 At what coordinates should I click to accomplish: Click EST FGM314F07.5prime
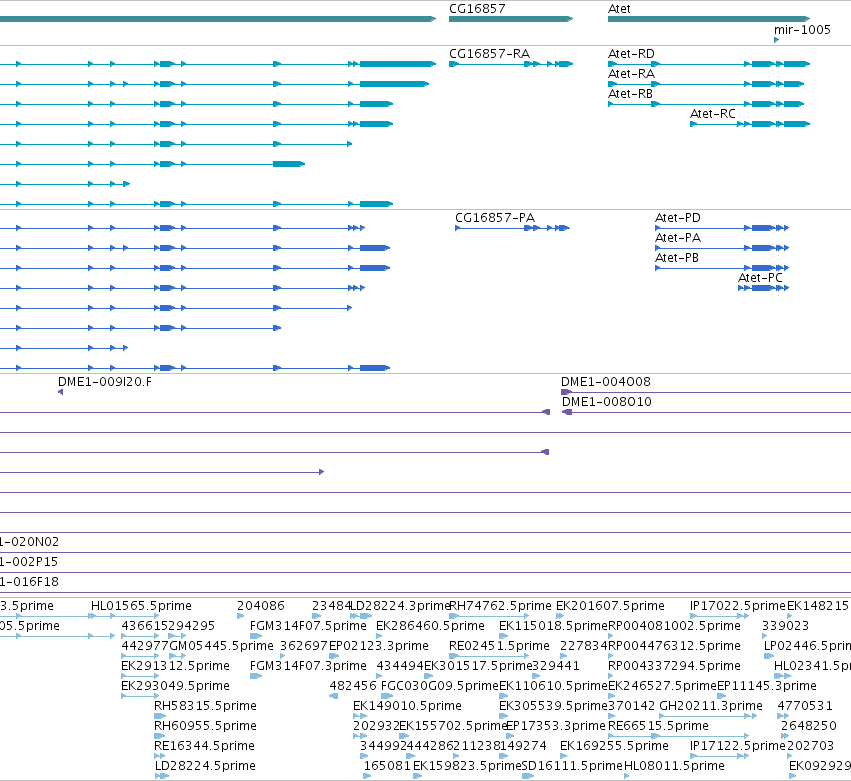308,626
